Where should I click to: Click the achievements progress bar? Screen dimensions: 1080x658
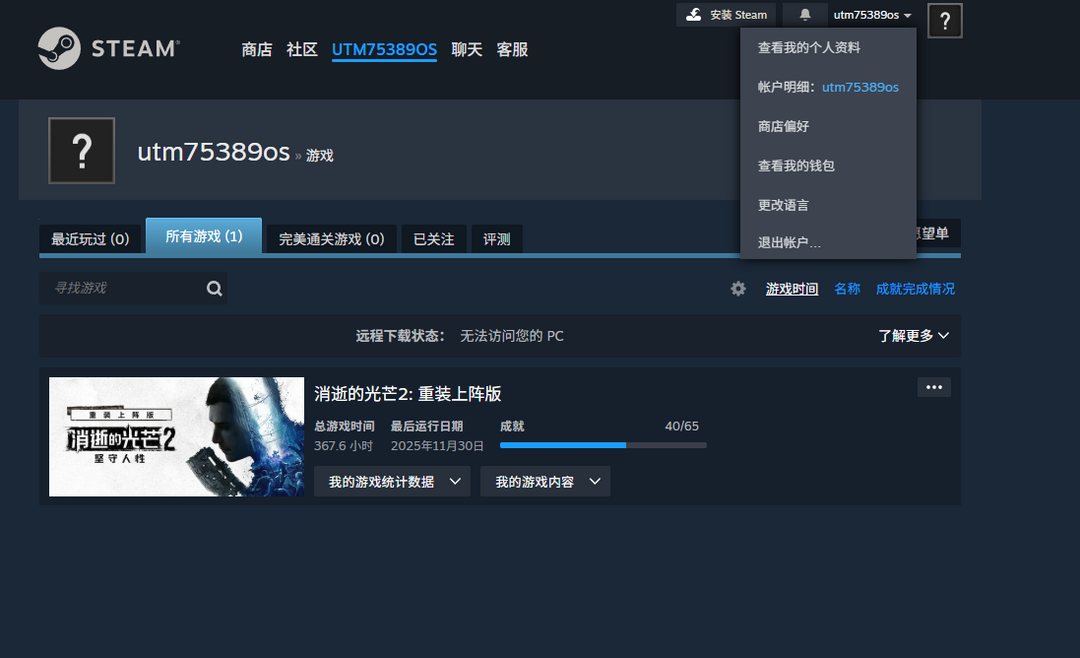tap(603, 445)
